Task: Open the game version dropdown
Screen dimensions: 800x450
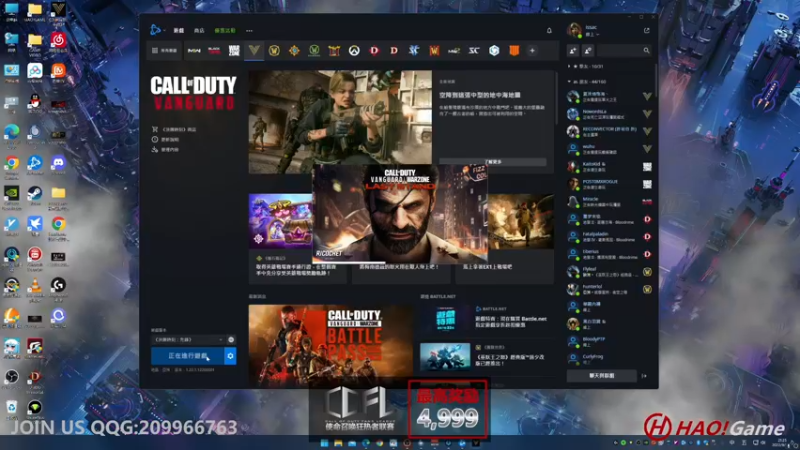Action: pyautogui.click(x=188, y=340)
